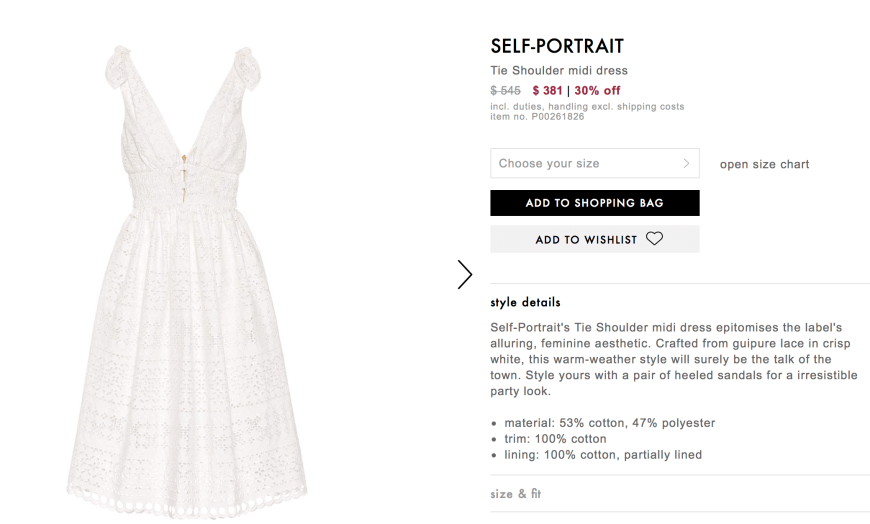Click the 30% off discount label
The height and width of the screenshot is (524, 870).
tap(597, 90)
